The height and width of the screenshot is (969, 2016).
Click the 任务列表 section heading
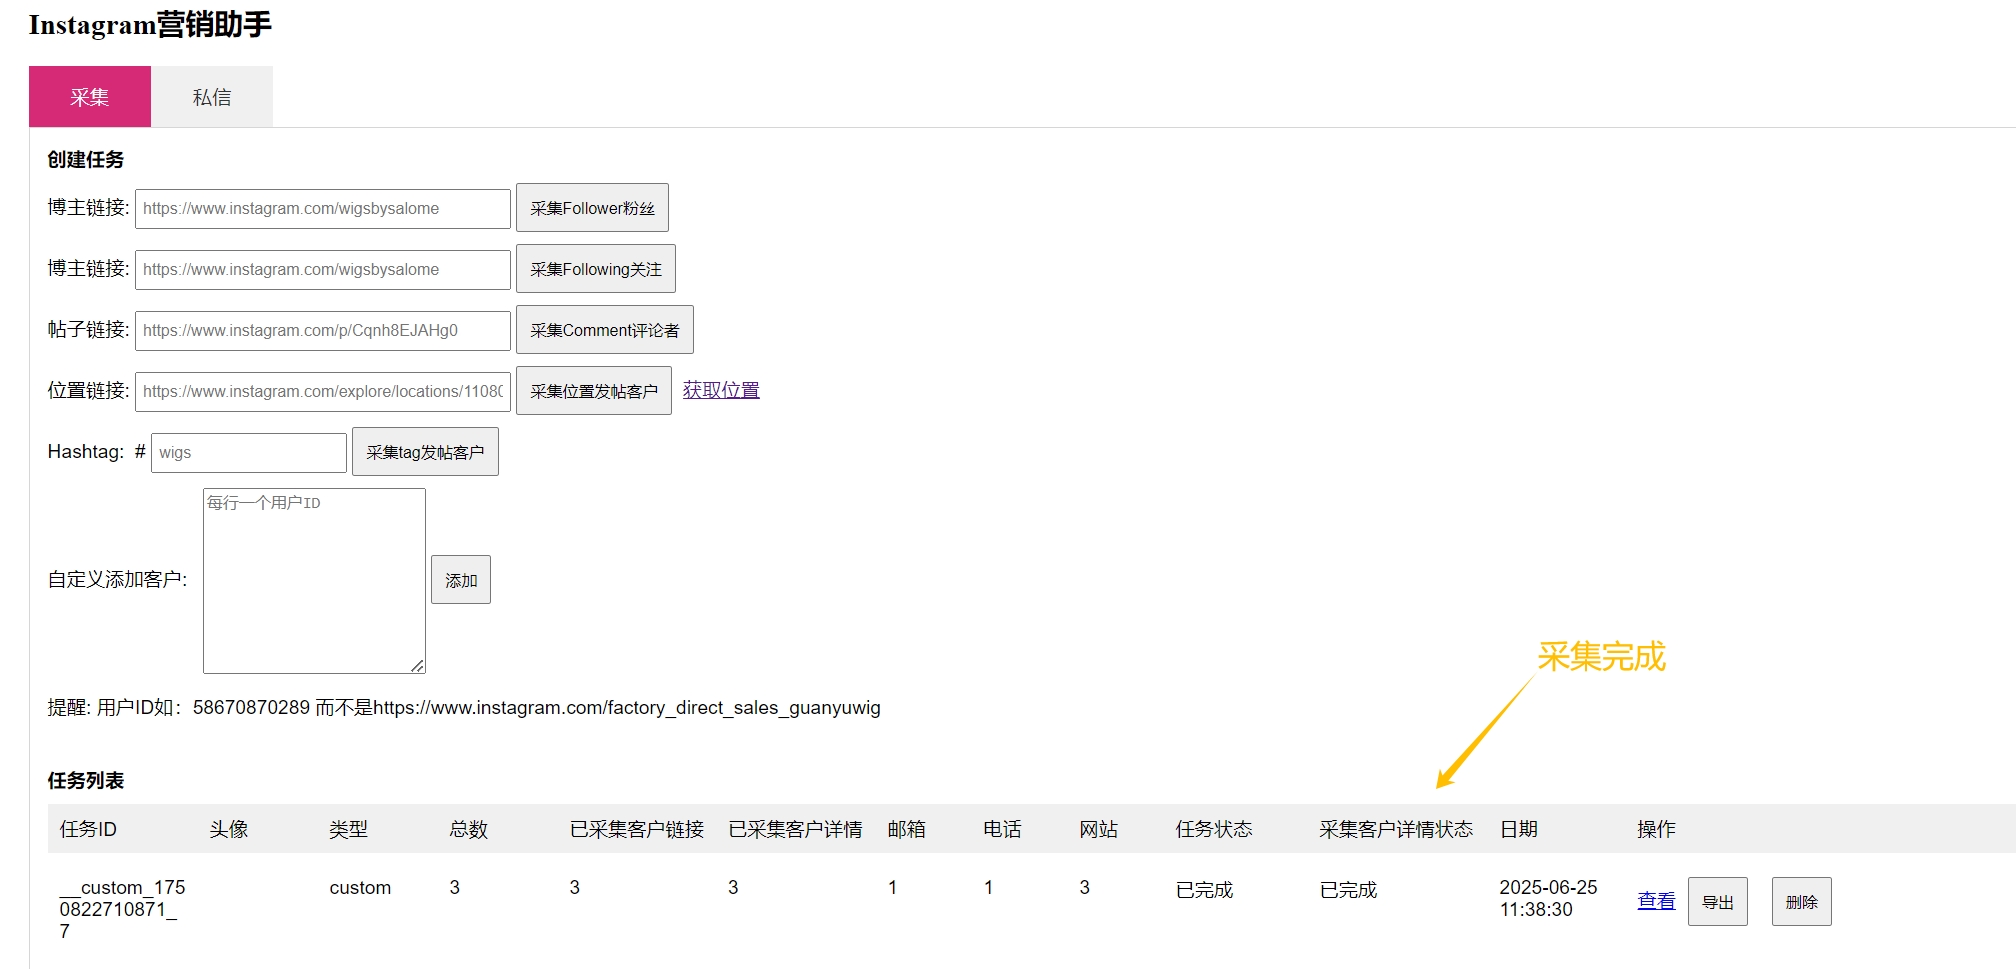[x=86, y=781]
